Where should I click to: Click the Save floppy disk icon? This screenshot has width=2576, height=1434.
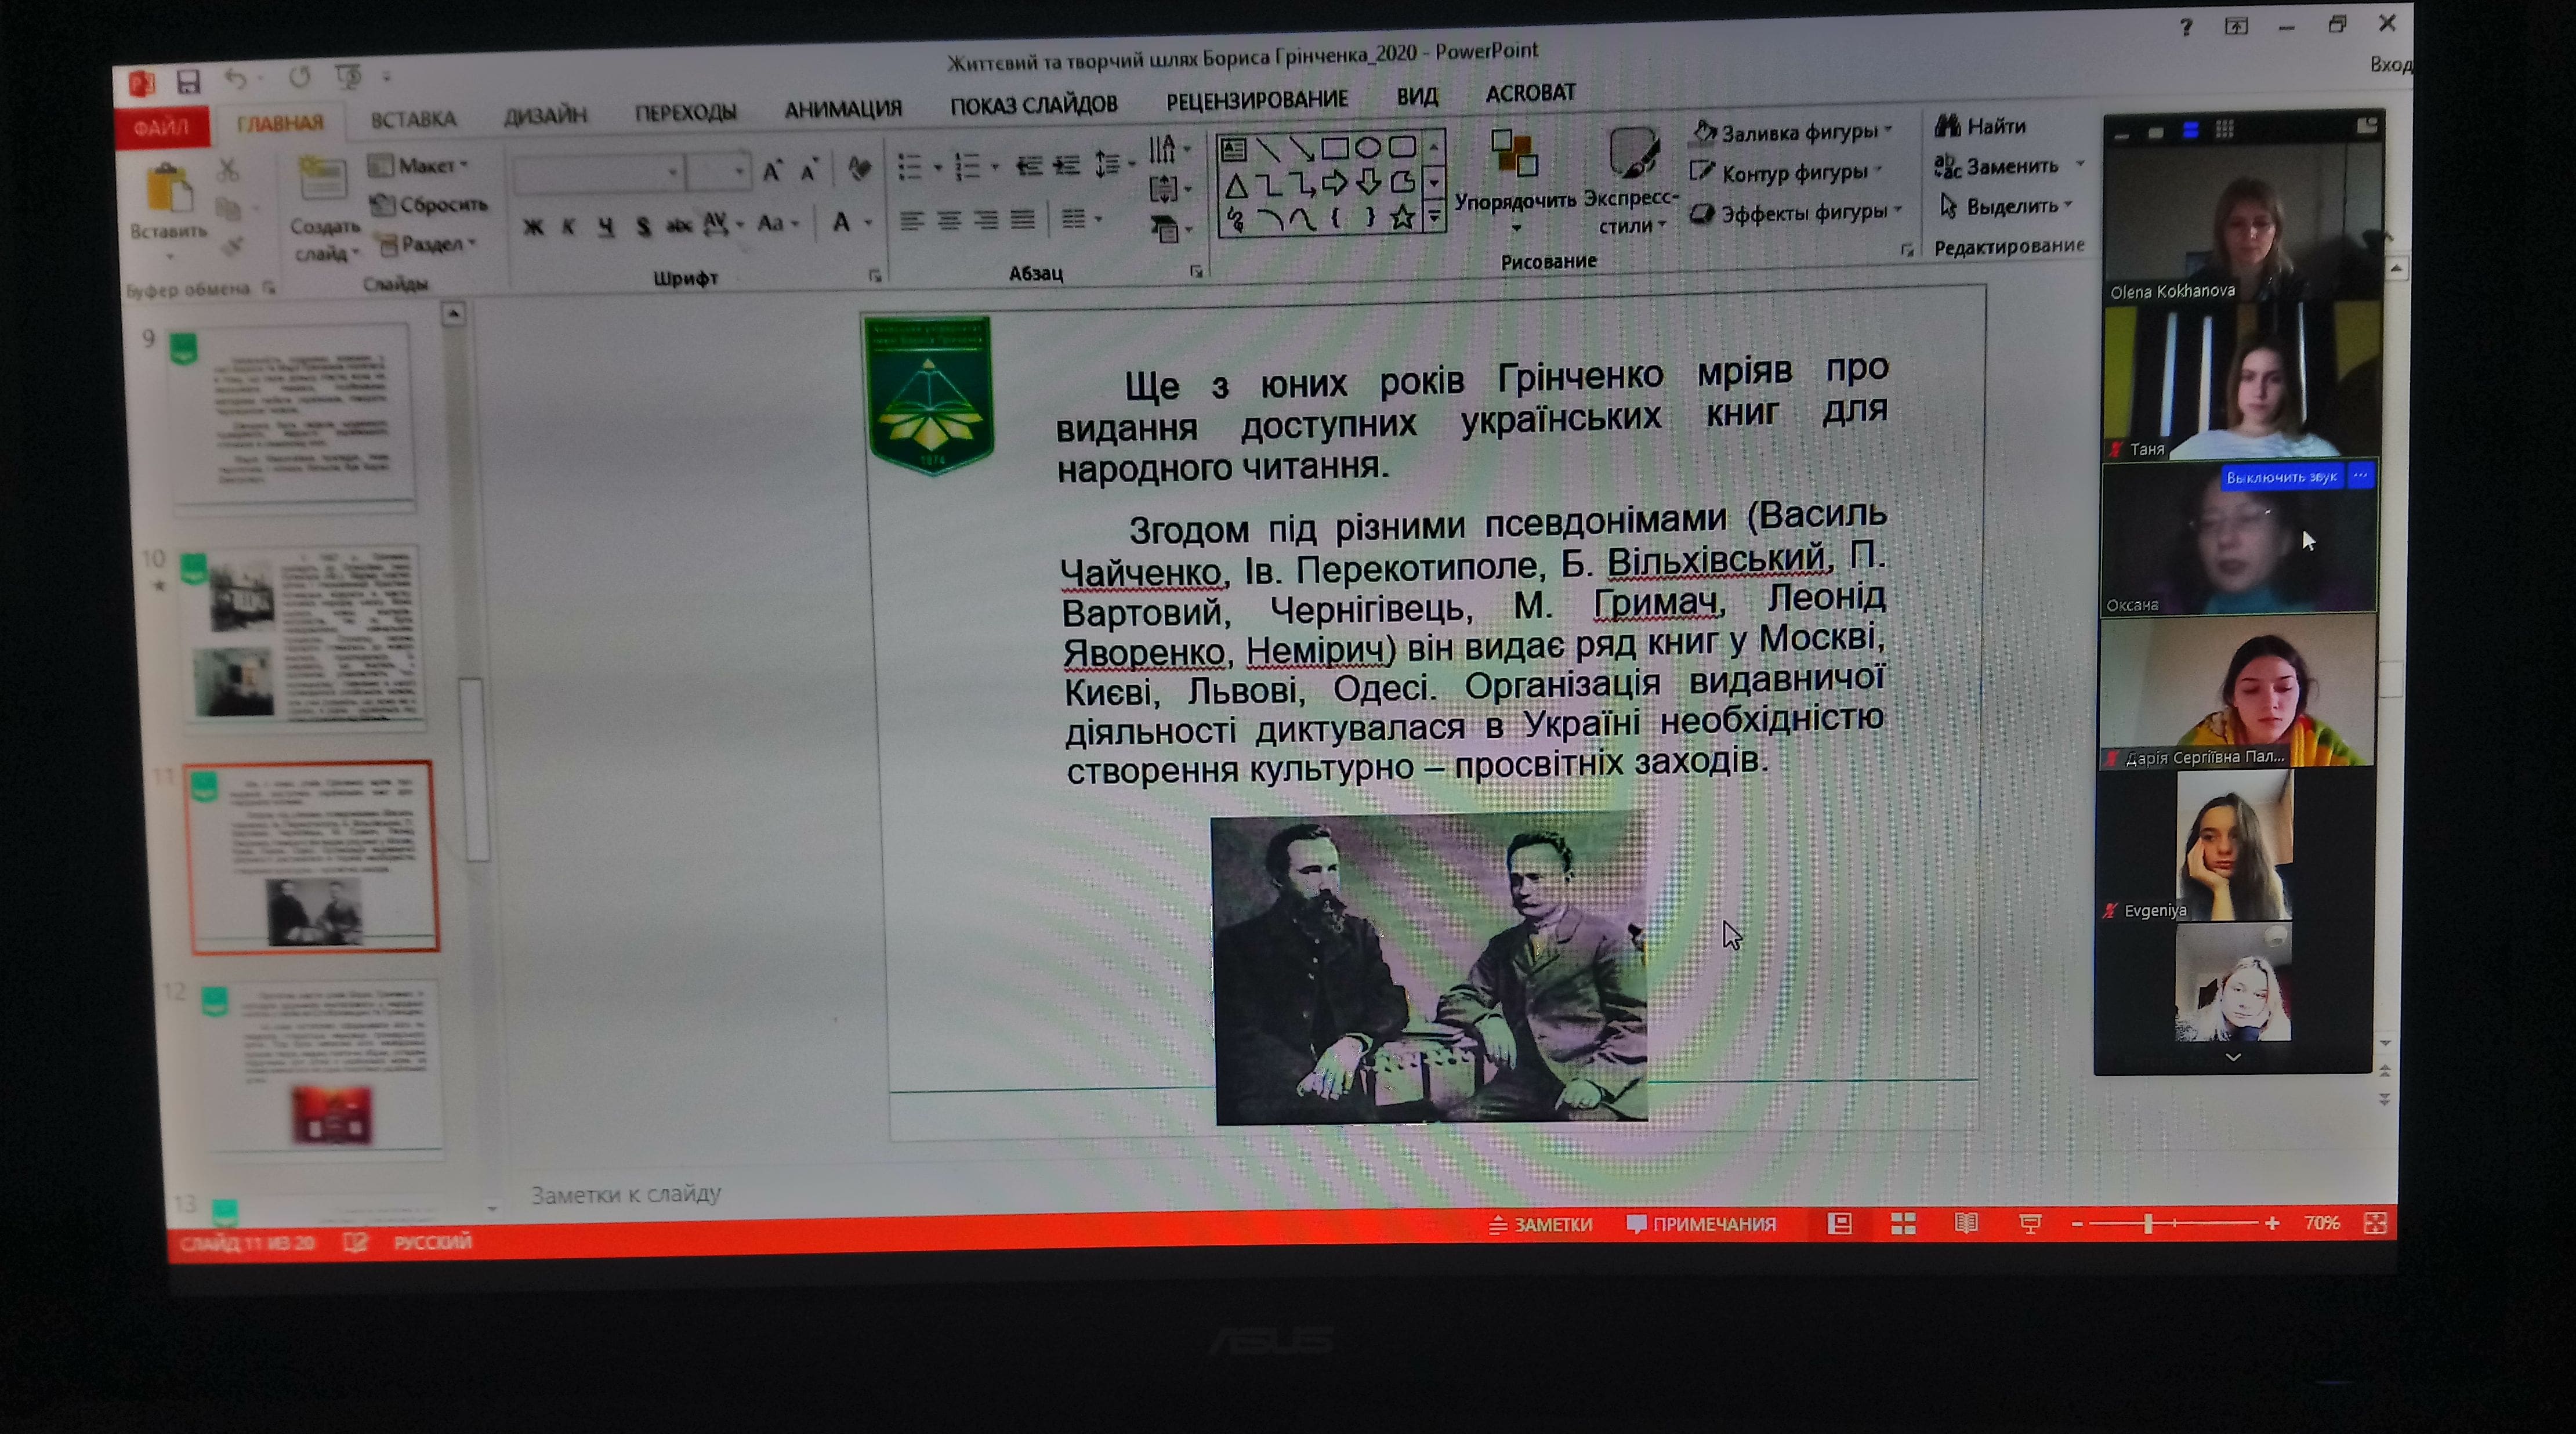(188, 81)
